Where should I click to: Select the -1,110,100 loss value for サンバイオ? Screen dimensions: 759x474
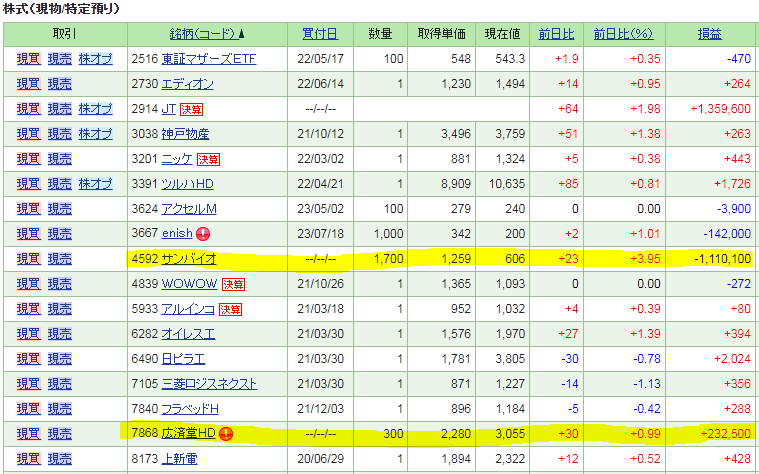[723, 260]
